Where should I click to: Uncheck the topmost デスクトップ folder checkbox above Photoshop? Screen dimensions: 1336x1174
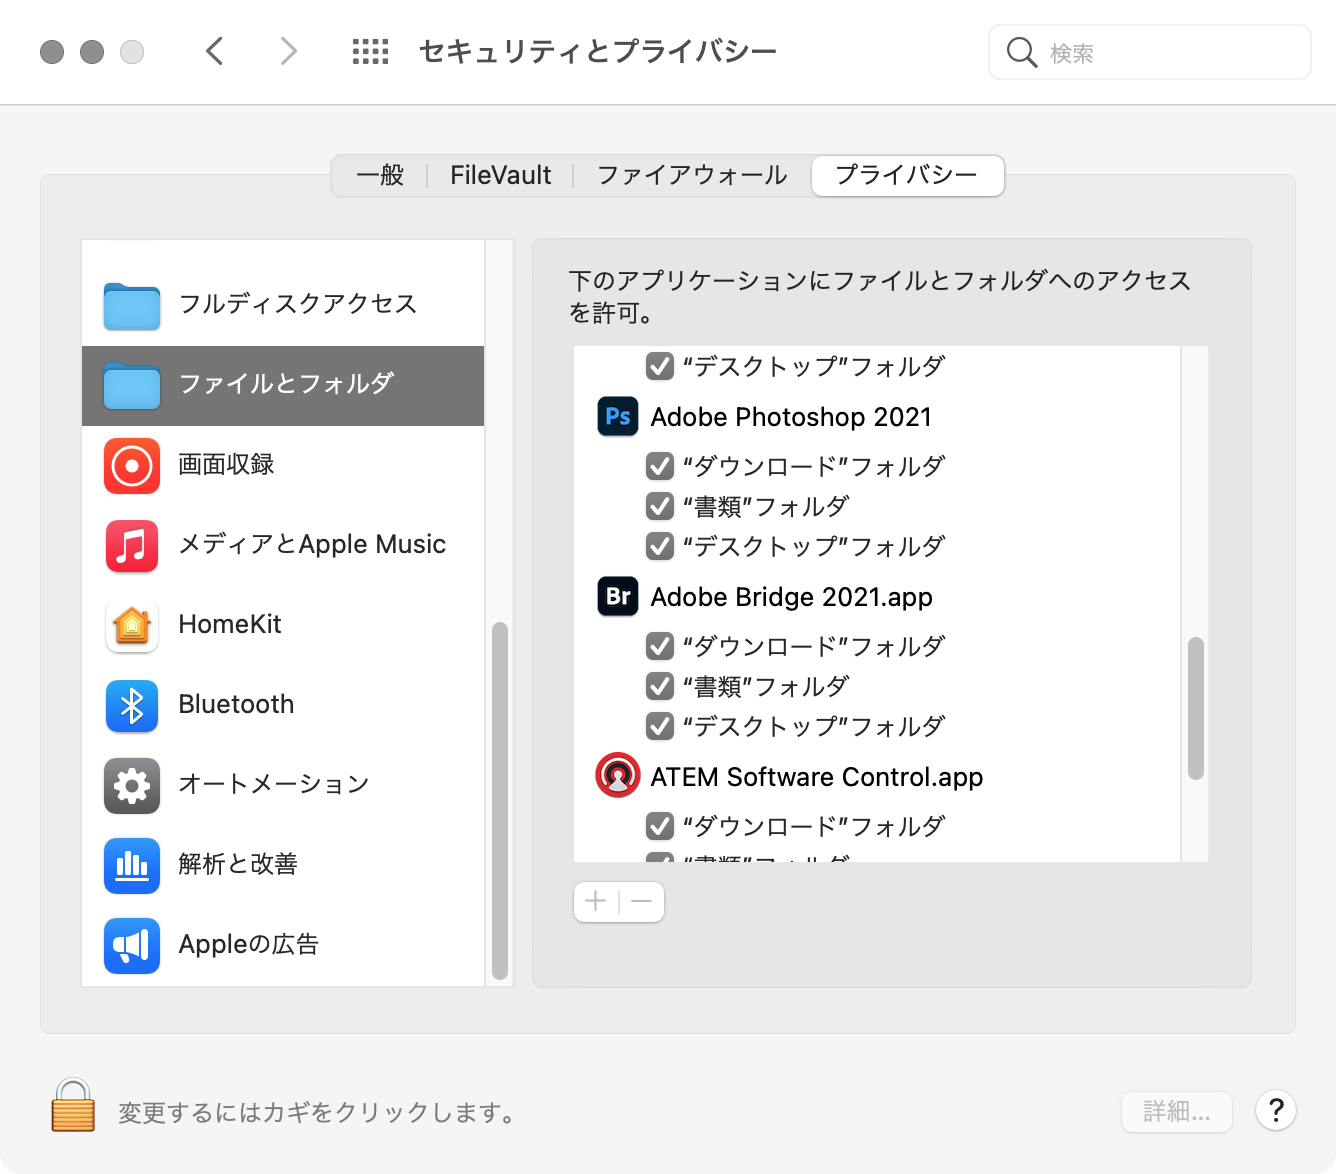[x=660, y=366]
